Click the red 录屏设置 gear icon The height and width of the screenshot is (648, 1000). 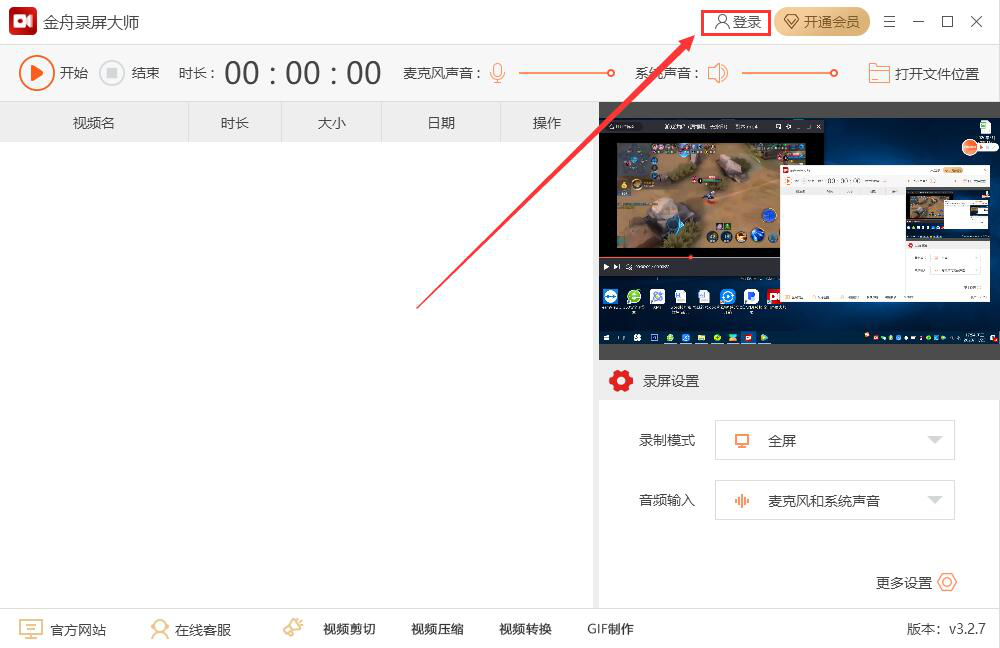pyautogui.click(x=621, y=381)
